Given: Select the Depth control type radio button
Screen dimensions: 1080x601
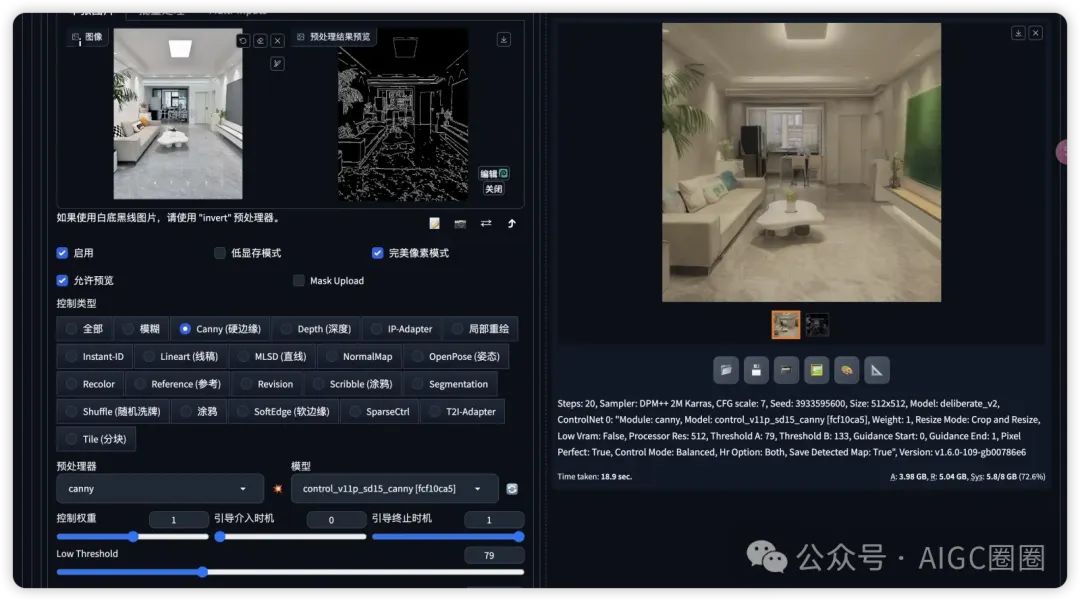Looking at the screenshot, I should pyautogui.click(x=288, y=328).
